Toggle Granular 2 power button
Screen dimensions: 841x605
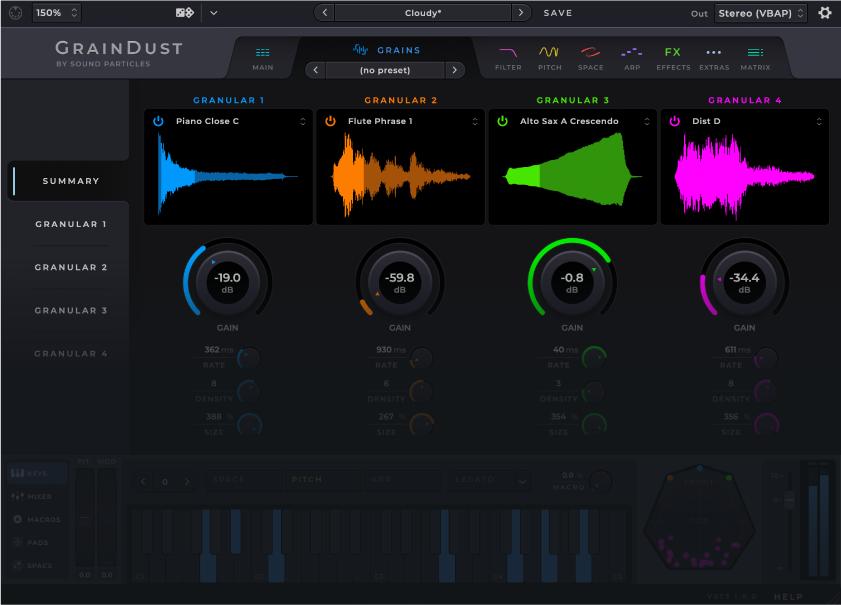tap(330, 121)
